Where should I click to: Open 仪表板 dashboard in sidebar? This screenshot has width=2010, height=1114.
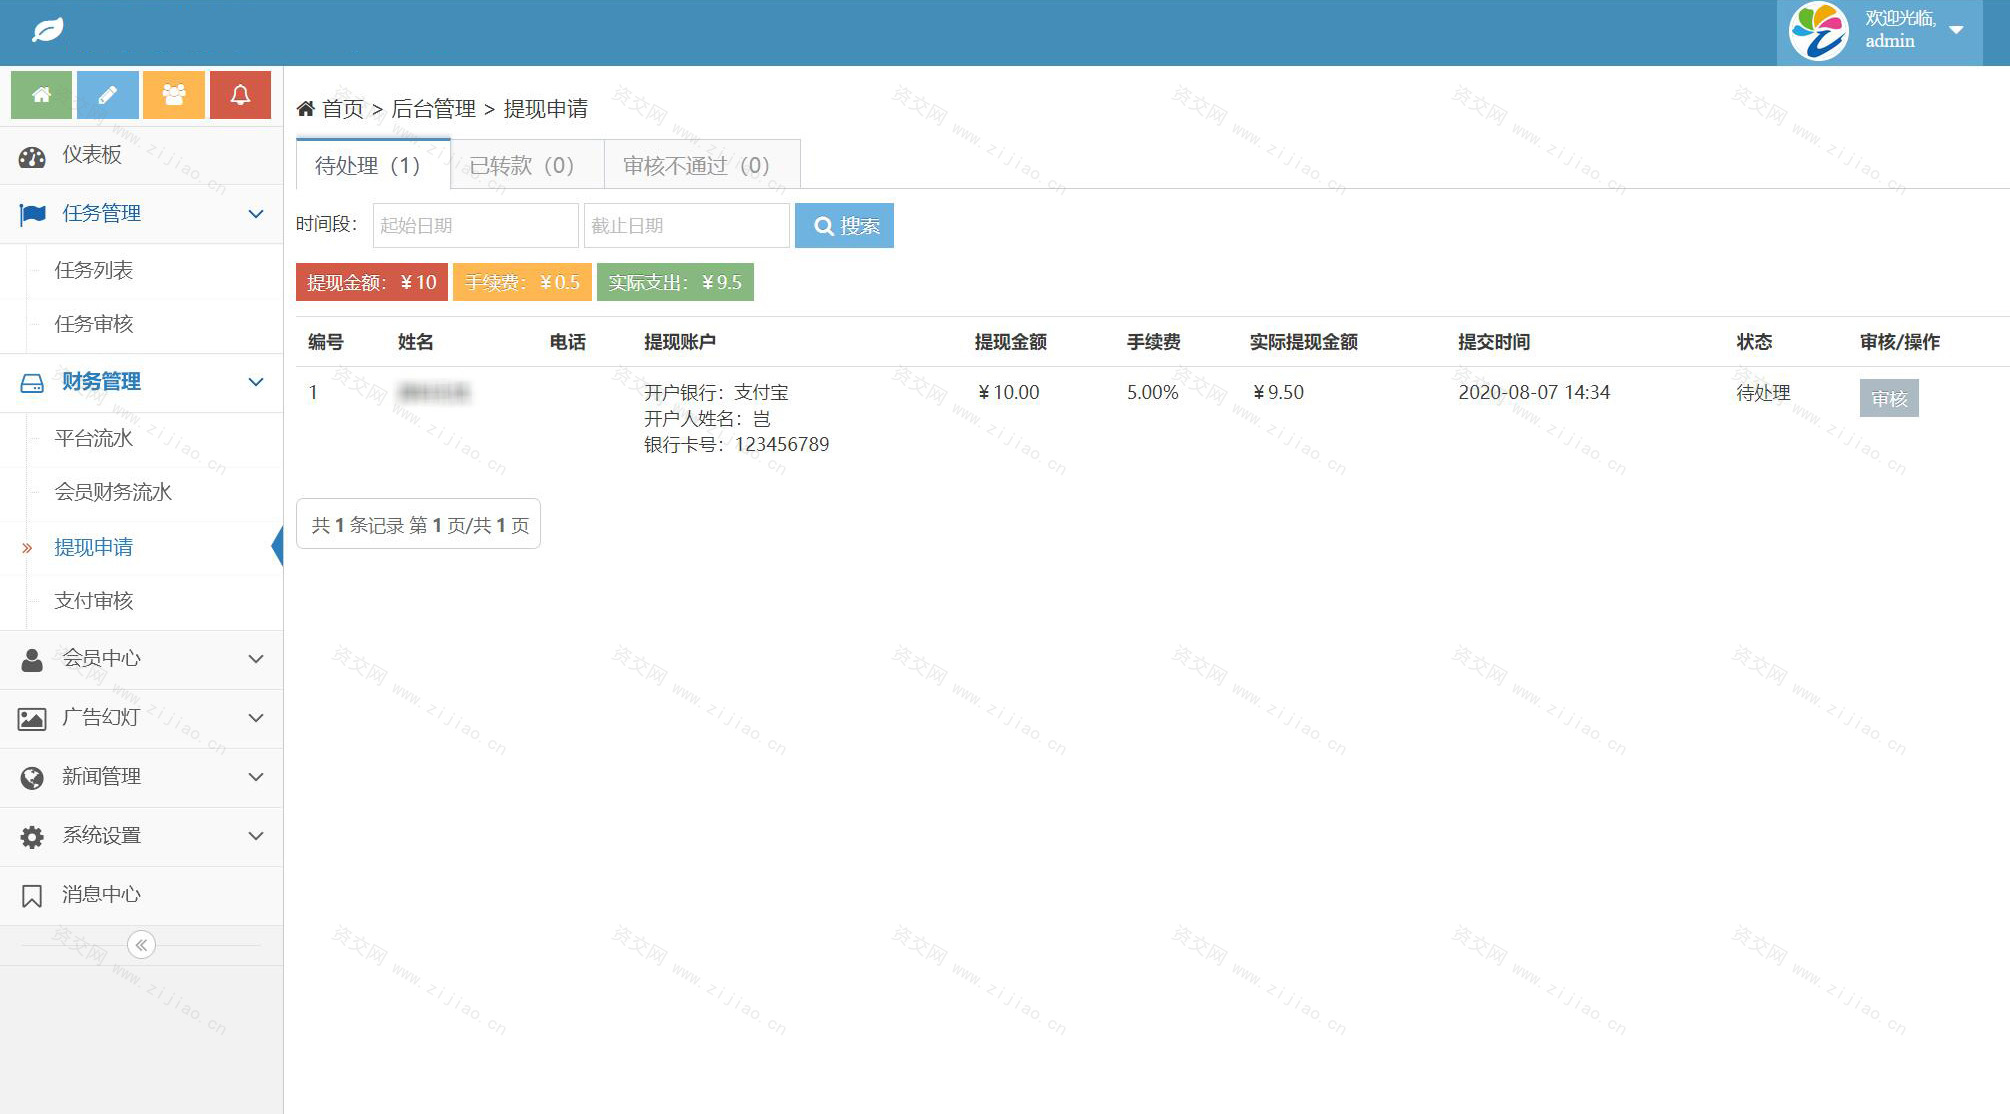coord(141,155)
